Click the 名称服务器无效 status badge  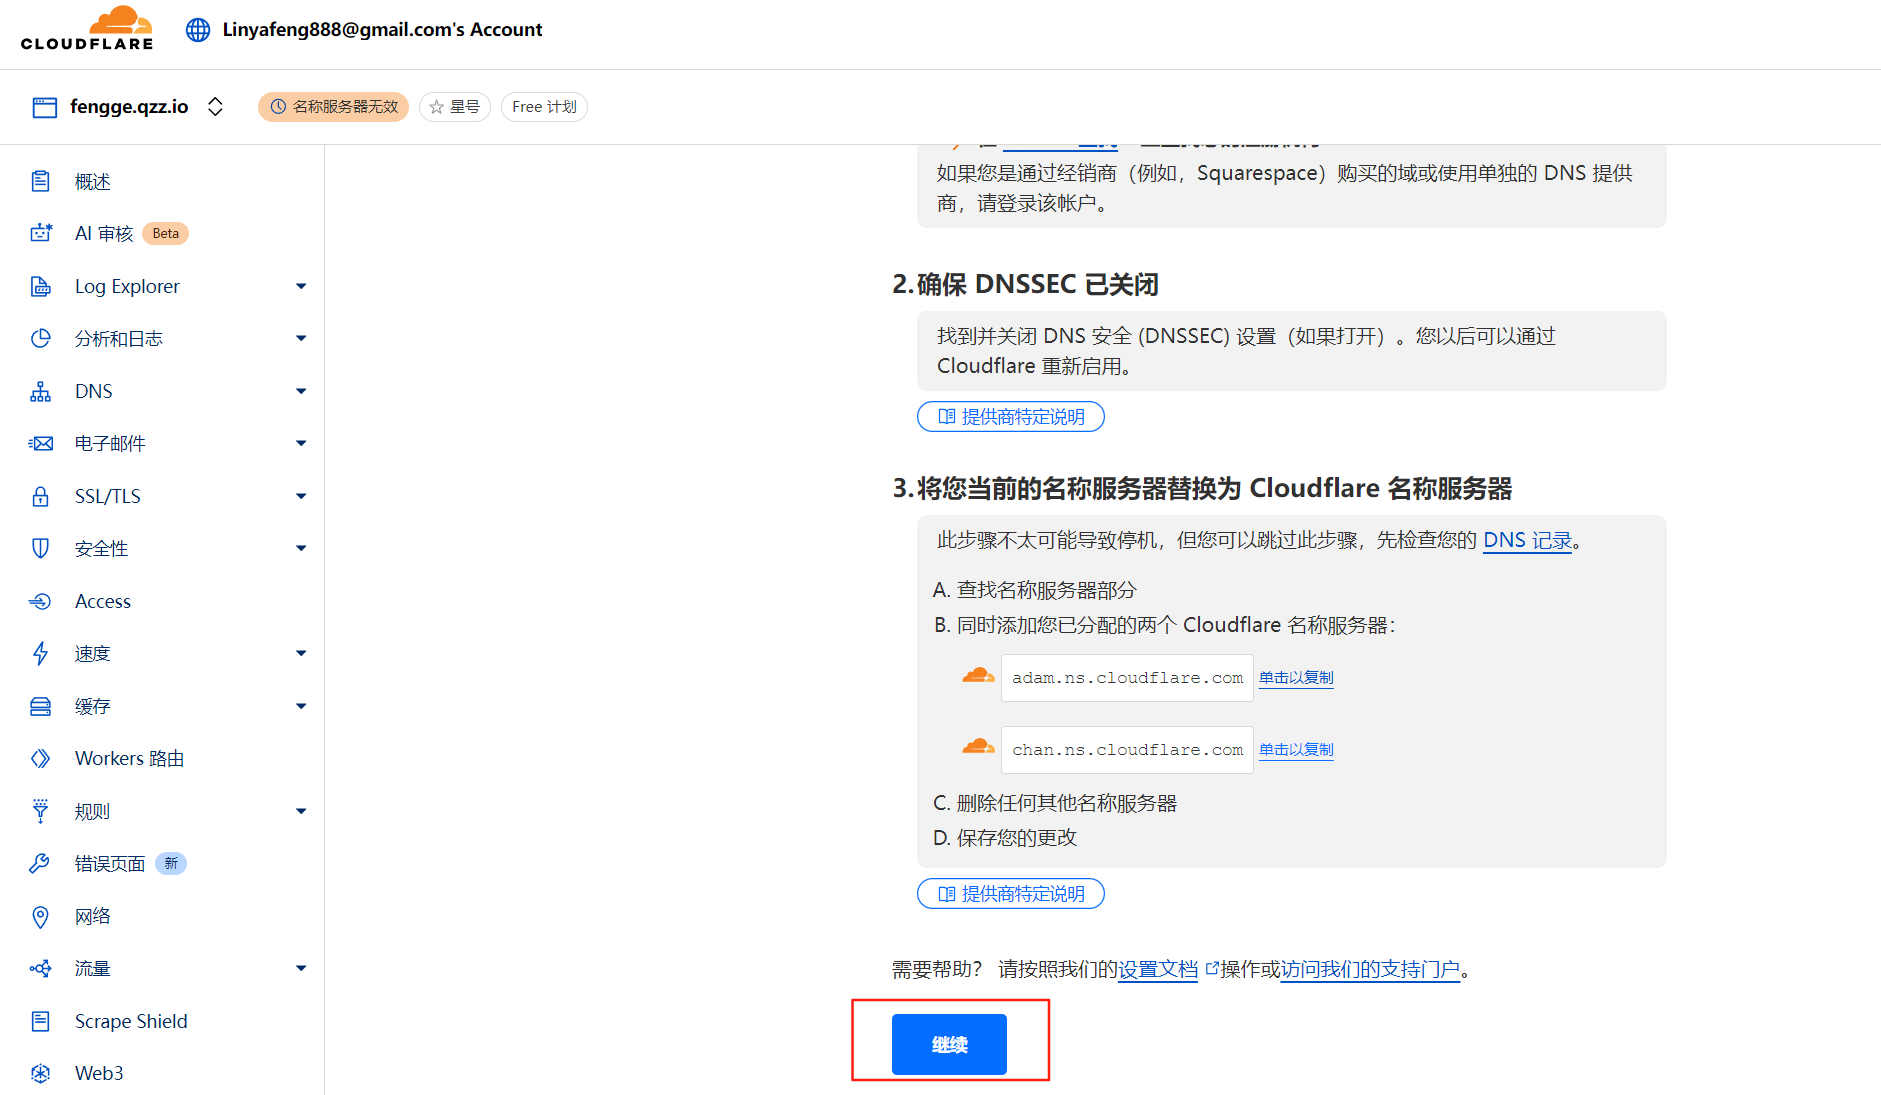[x=334, y=106]
